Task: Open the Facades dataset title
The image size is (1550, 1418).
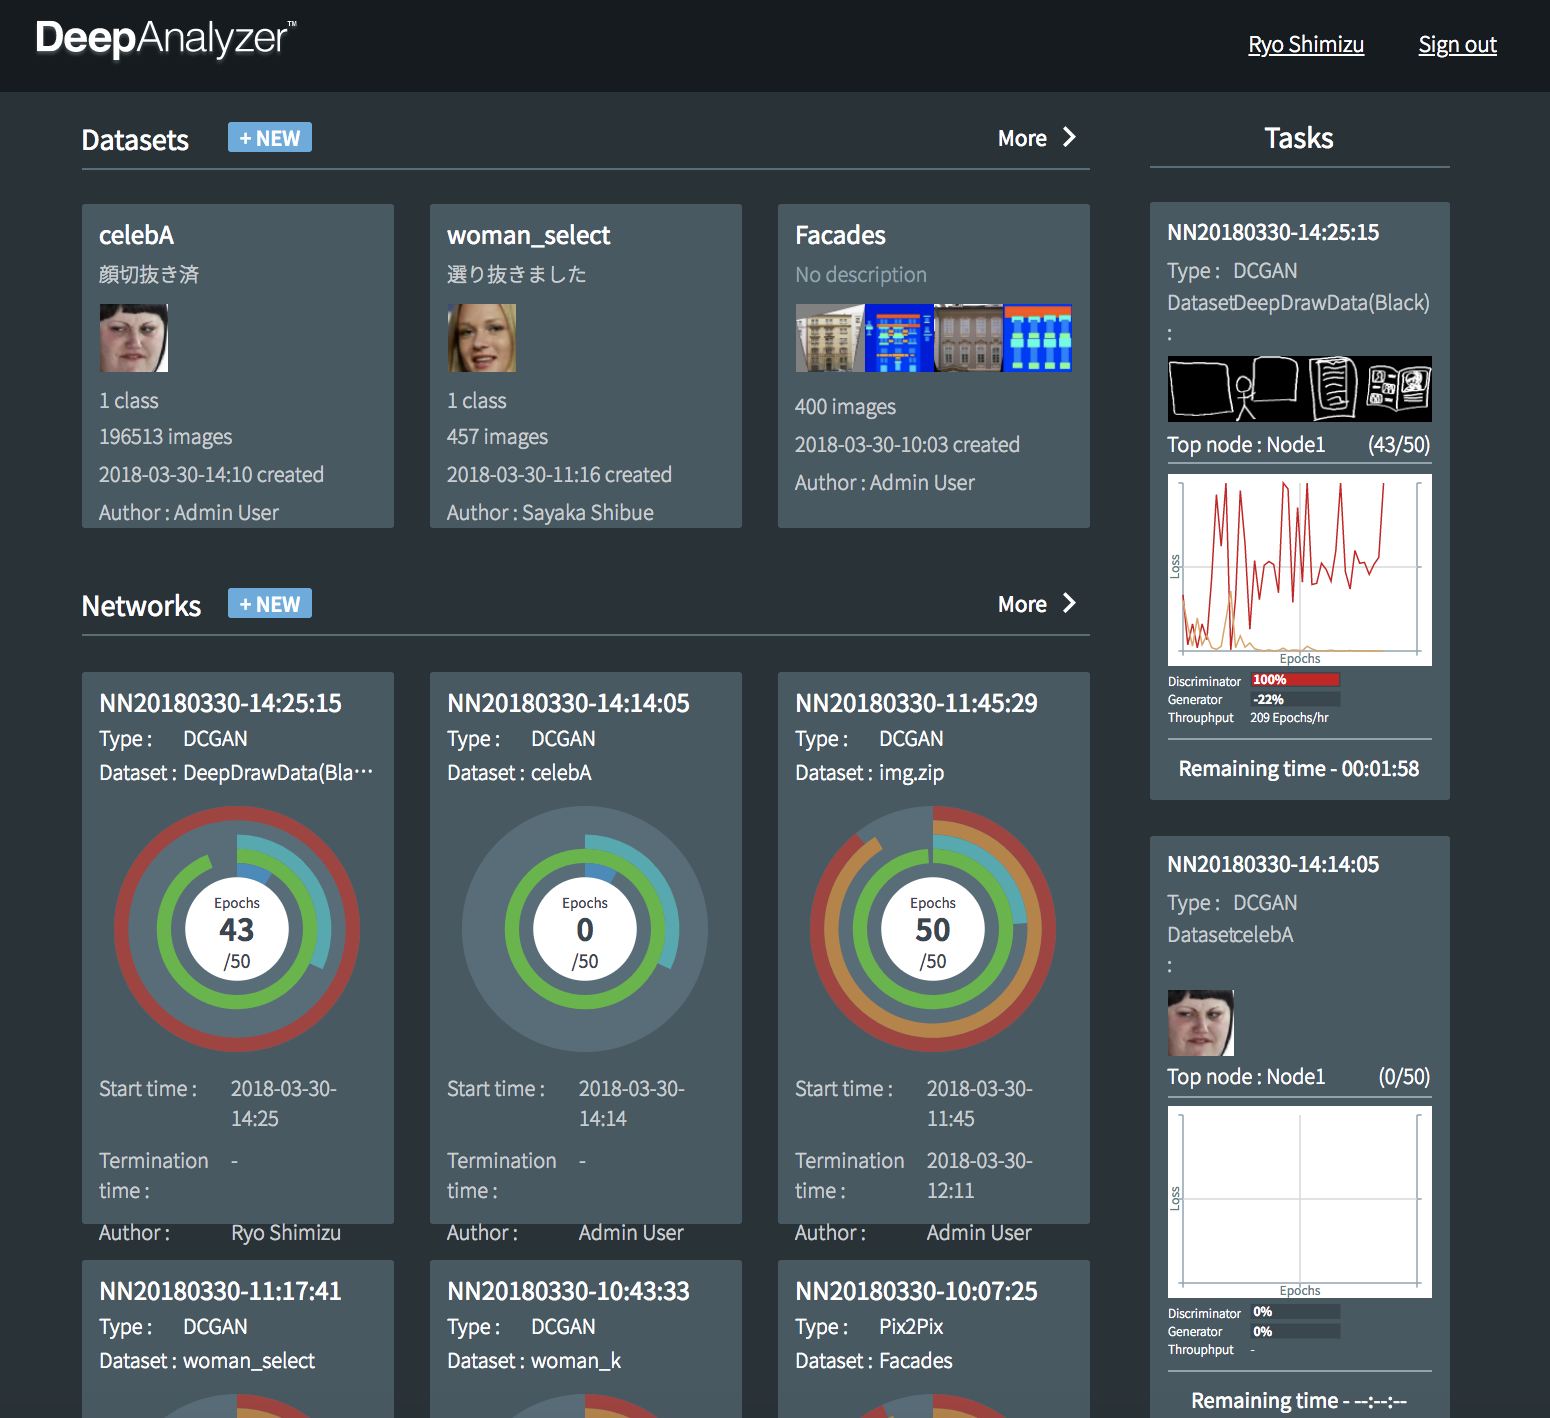Action: point(840,235)
